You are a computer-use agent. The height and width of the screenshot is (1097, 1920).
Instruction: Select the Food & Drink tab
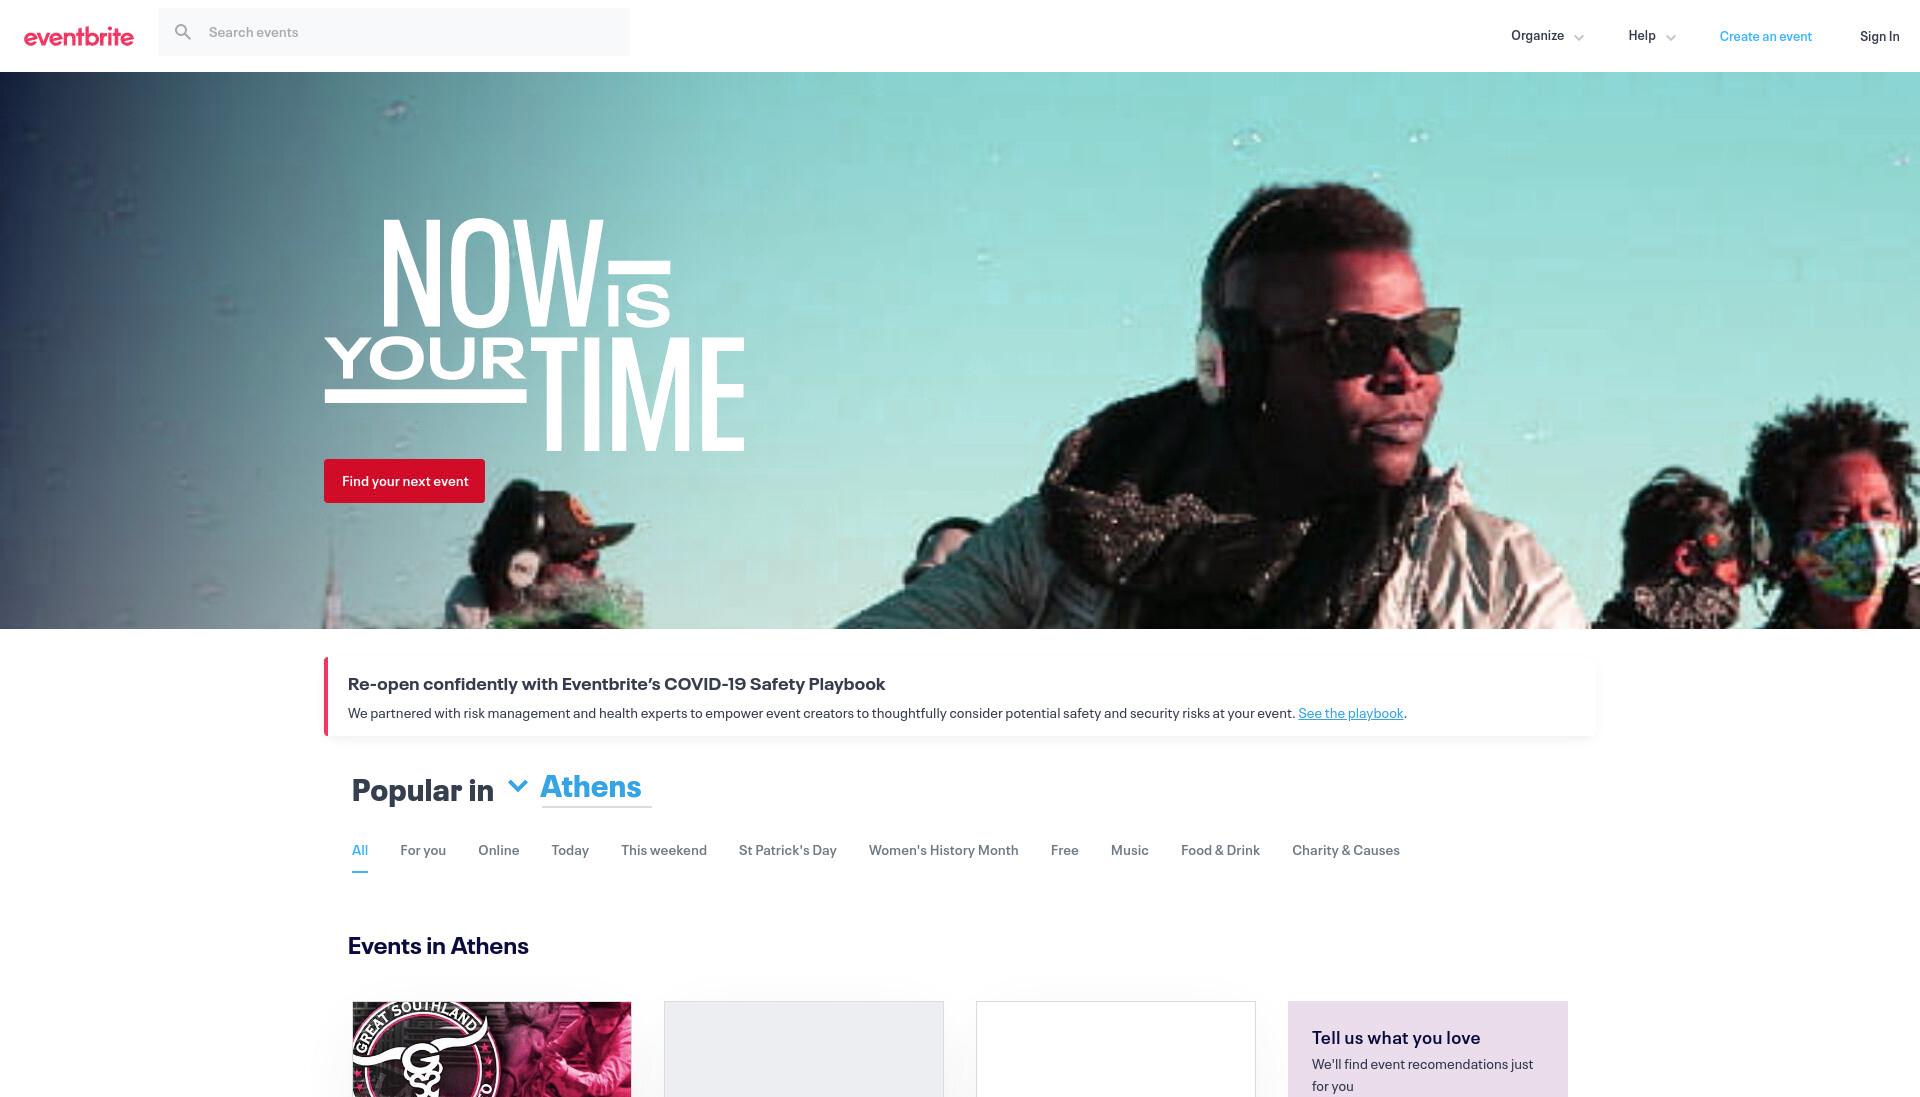click(1220, 850)
